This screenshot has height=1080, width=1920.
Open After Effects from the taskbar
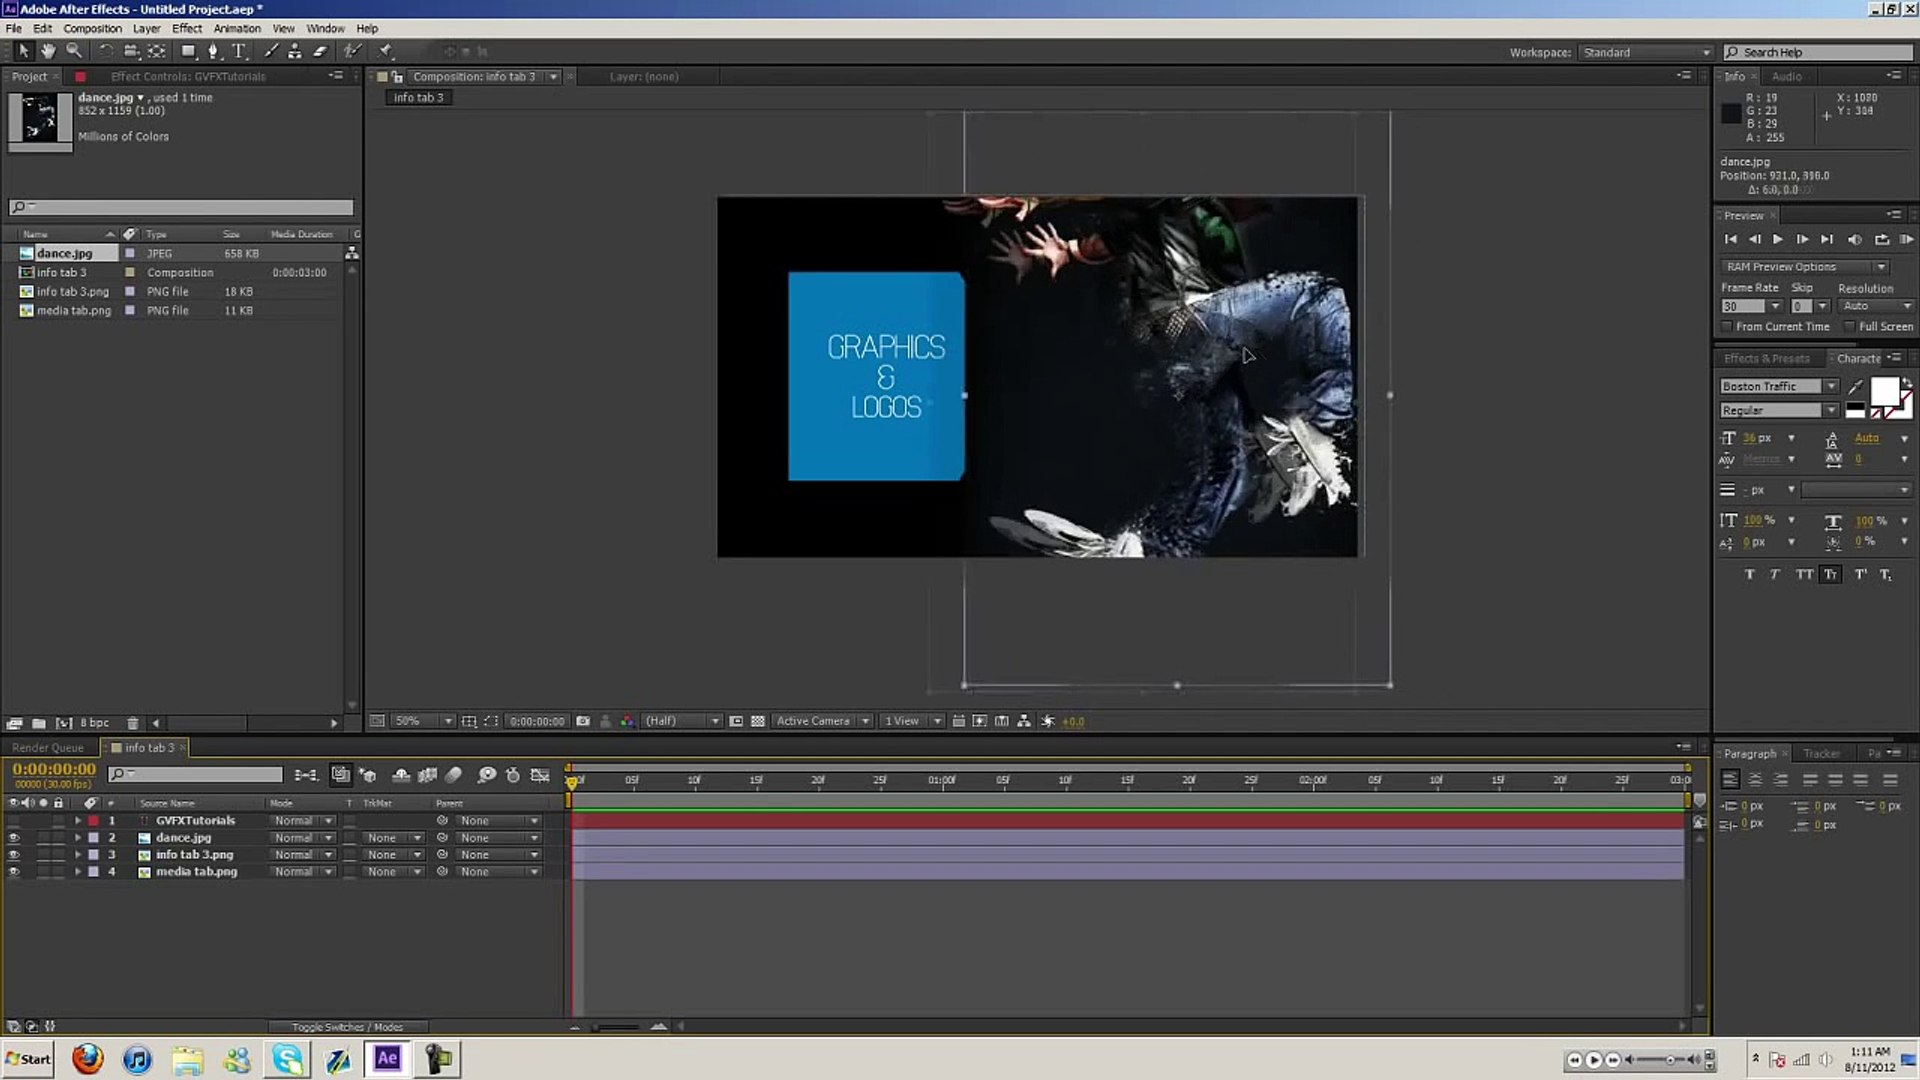click(x=387, y=1058)
